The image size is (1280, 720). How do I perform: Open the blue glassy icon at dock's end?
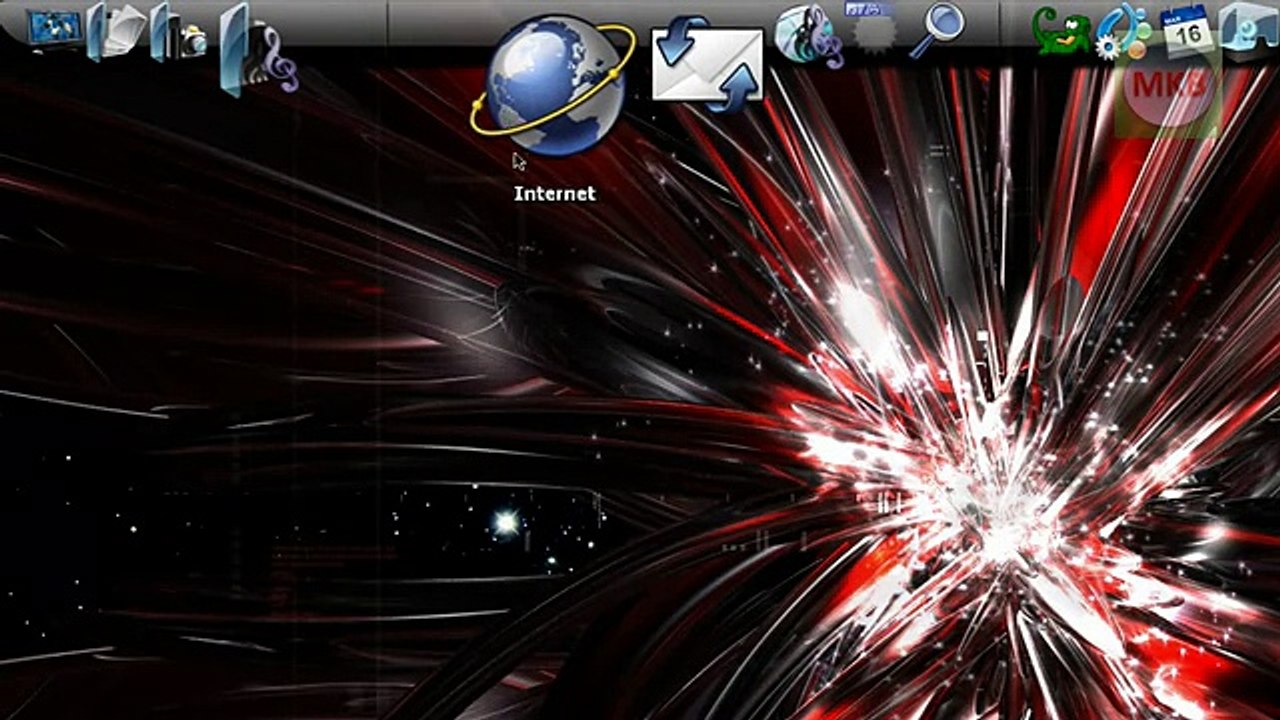pyautogui.click(x=1249, y=31)
